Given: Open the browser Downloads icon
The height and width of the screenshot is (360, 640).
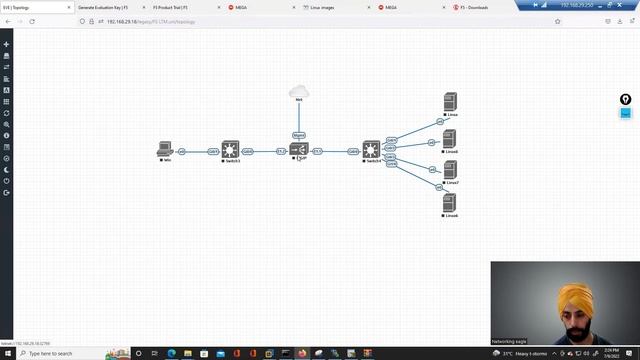Looking at the screenshot, I should (620, 21).
